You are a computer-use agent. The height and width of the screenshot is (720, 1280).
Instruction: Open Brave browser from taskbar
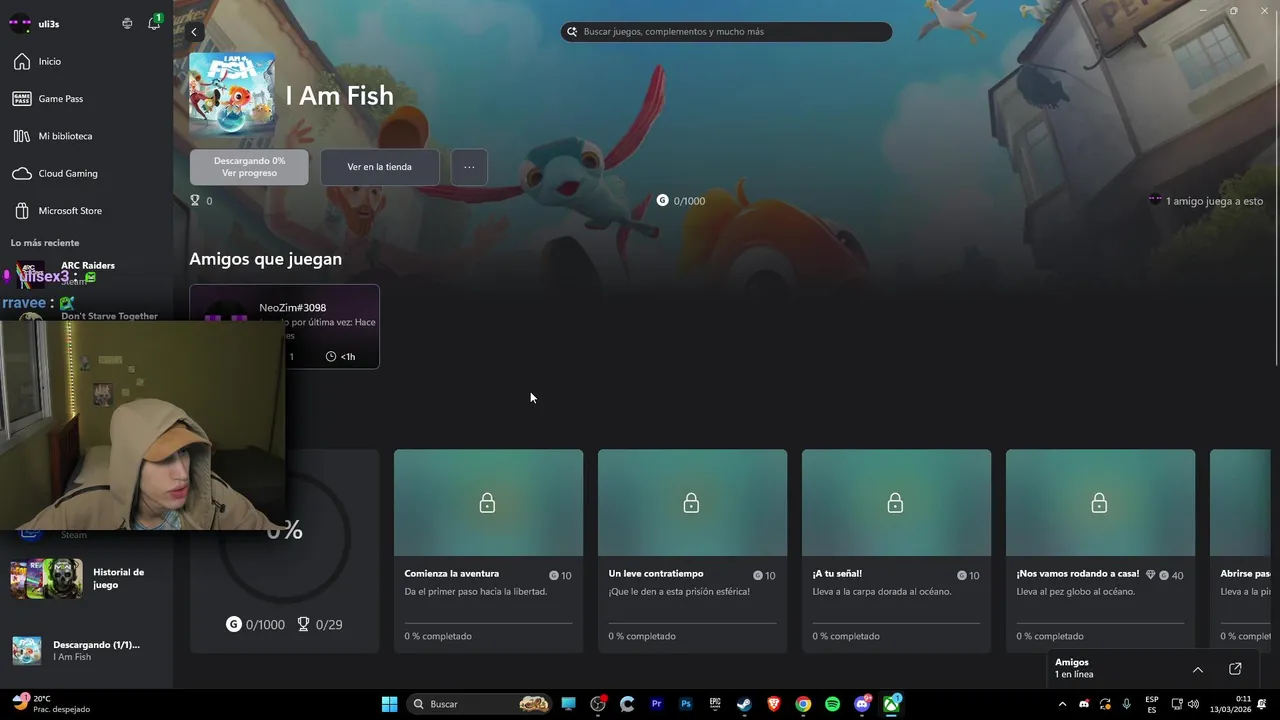click(773, 704)
